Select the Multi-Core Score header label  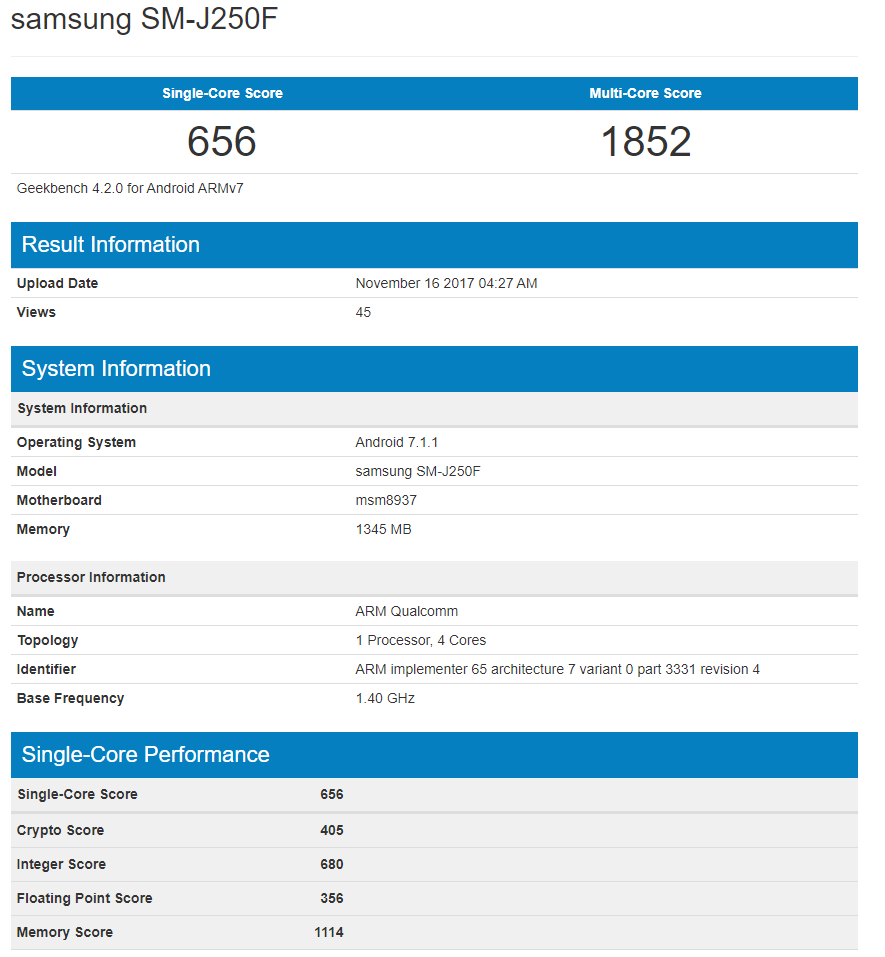click(645, 93)
